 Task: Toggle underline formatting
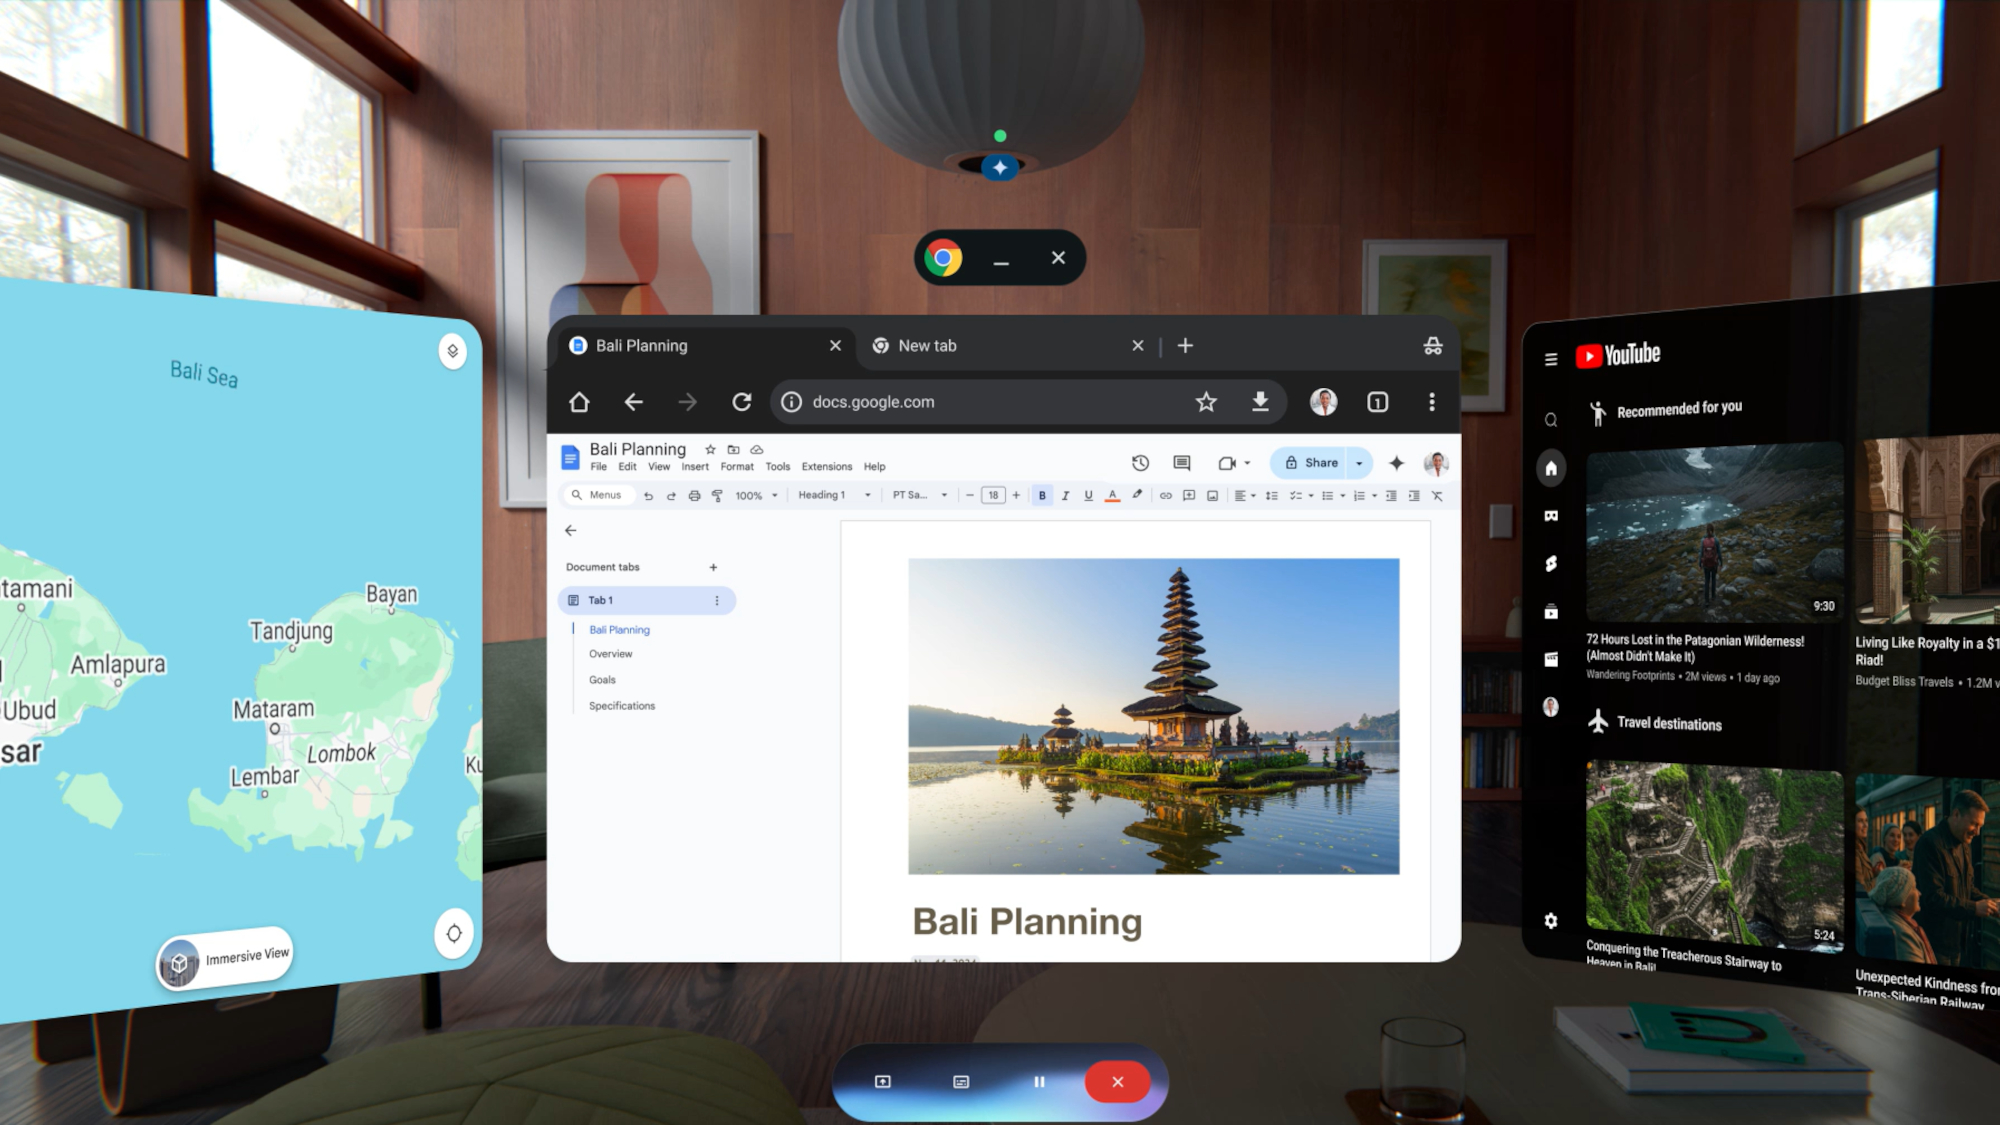tap(1088, 496)
